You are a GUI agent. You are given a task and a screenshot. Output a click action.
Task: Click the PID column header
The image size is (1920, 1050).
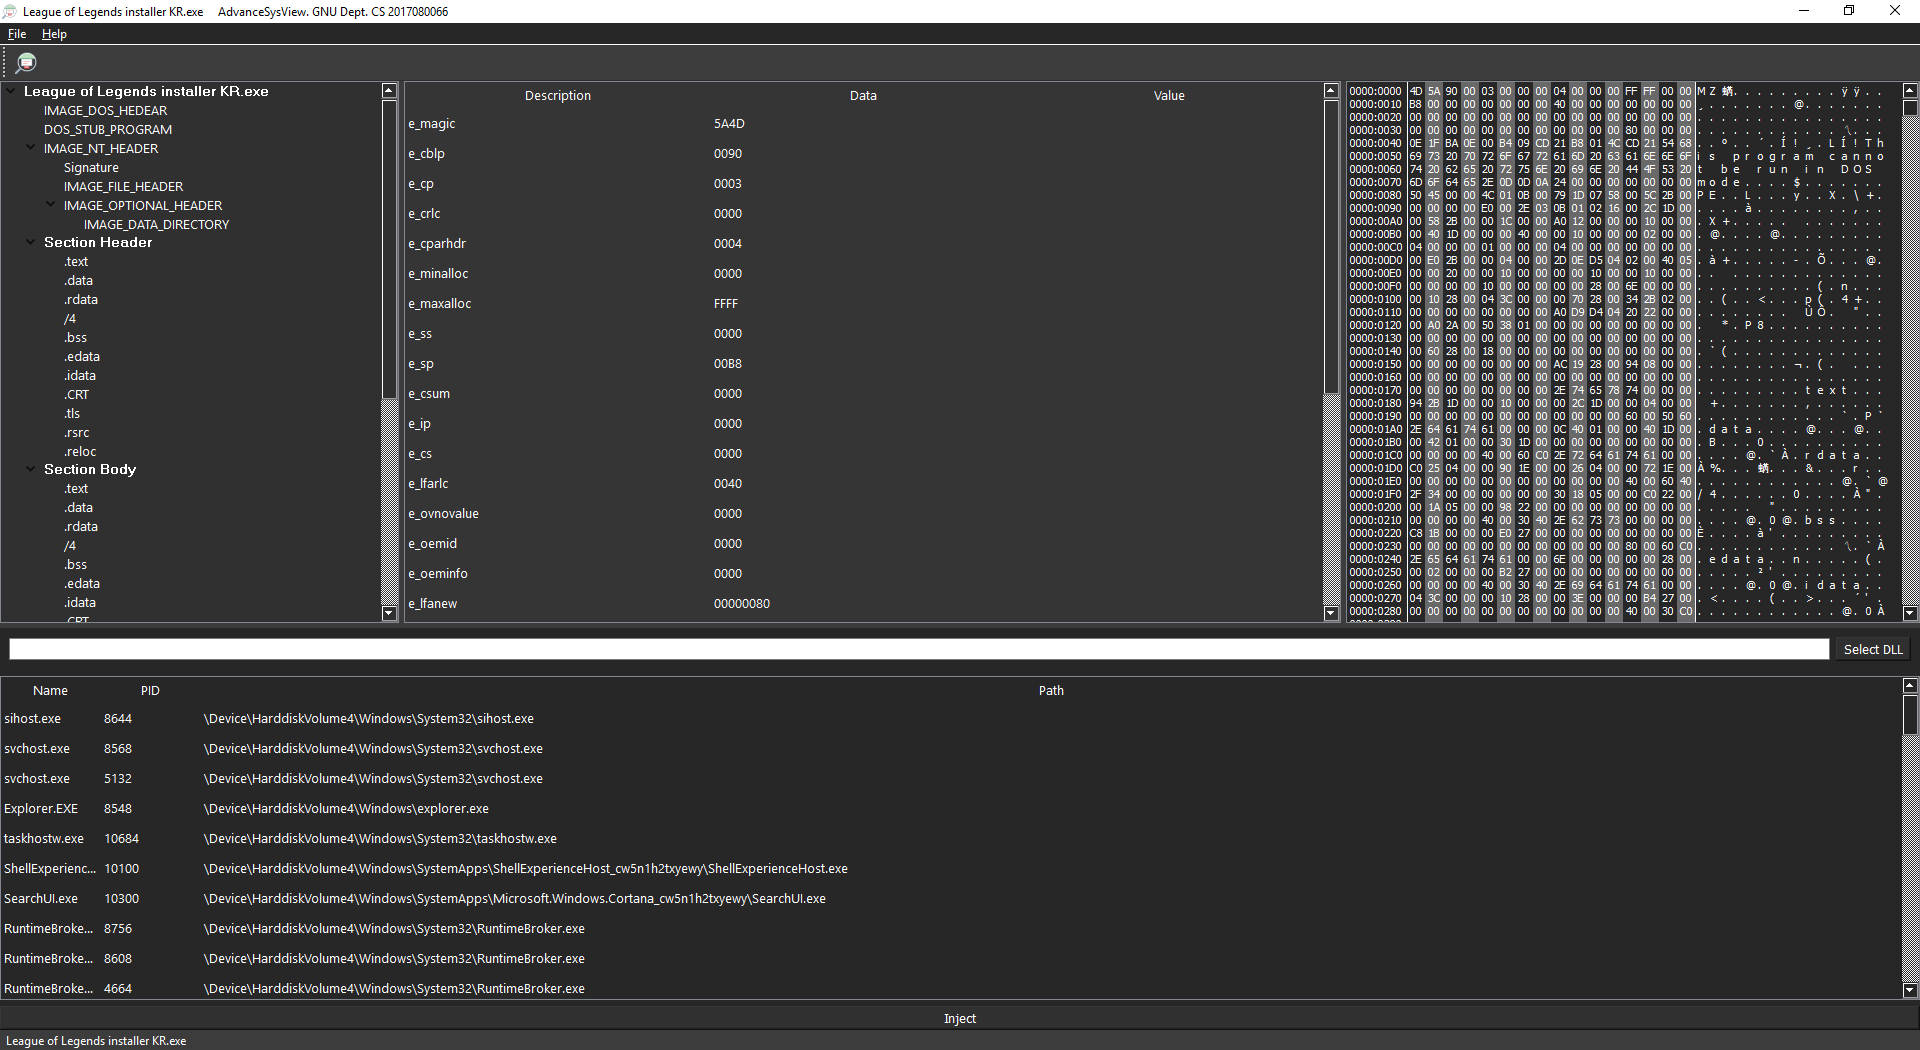[x=150, y=691]
